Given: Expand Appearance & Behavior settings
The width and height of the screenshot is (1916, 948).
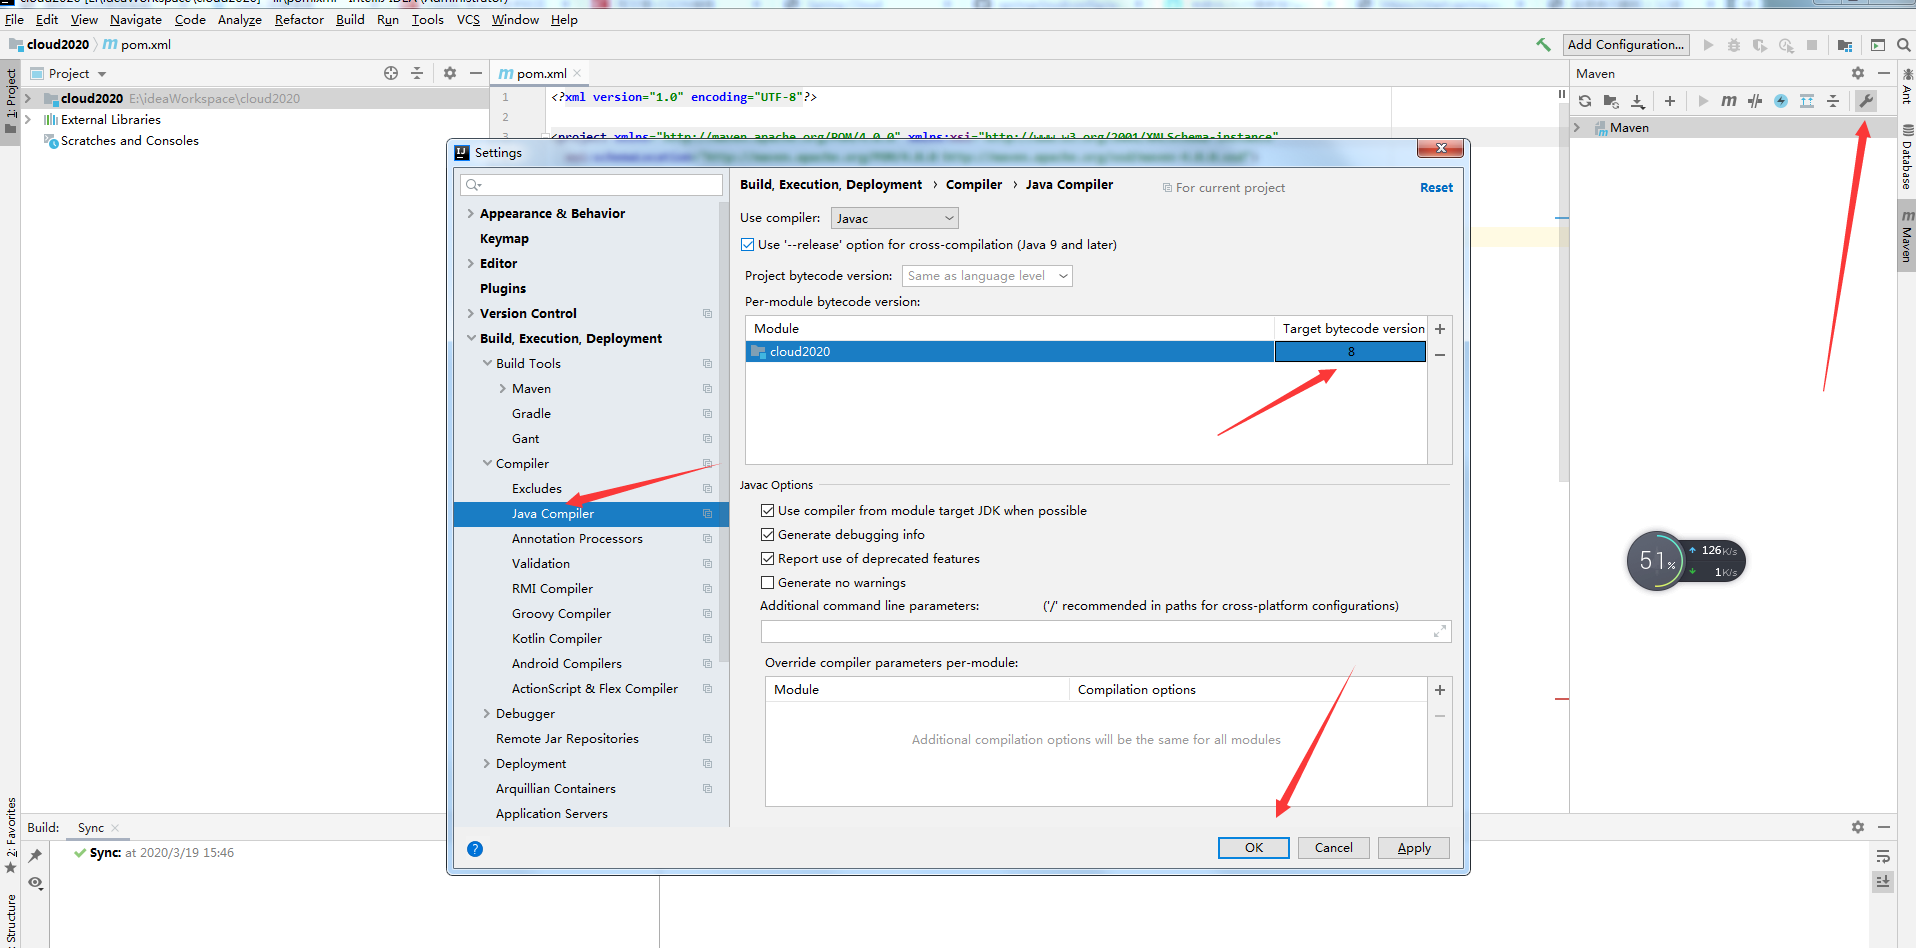Looking at the screenshot, I should pos(470,214).
